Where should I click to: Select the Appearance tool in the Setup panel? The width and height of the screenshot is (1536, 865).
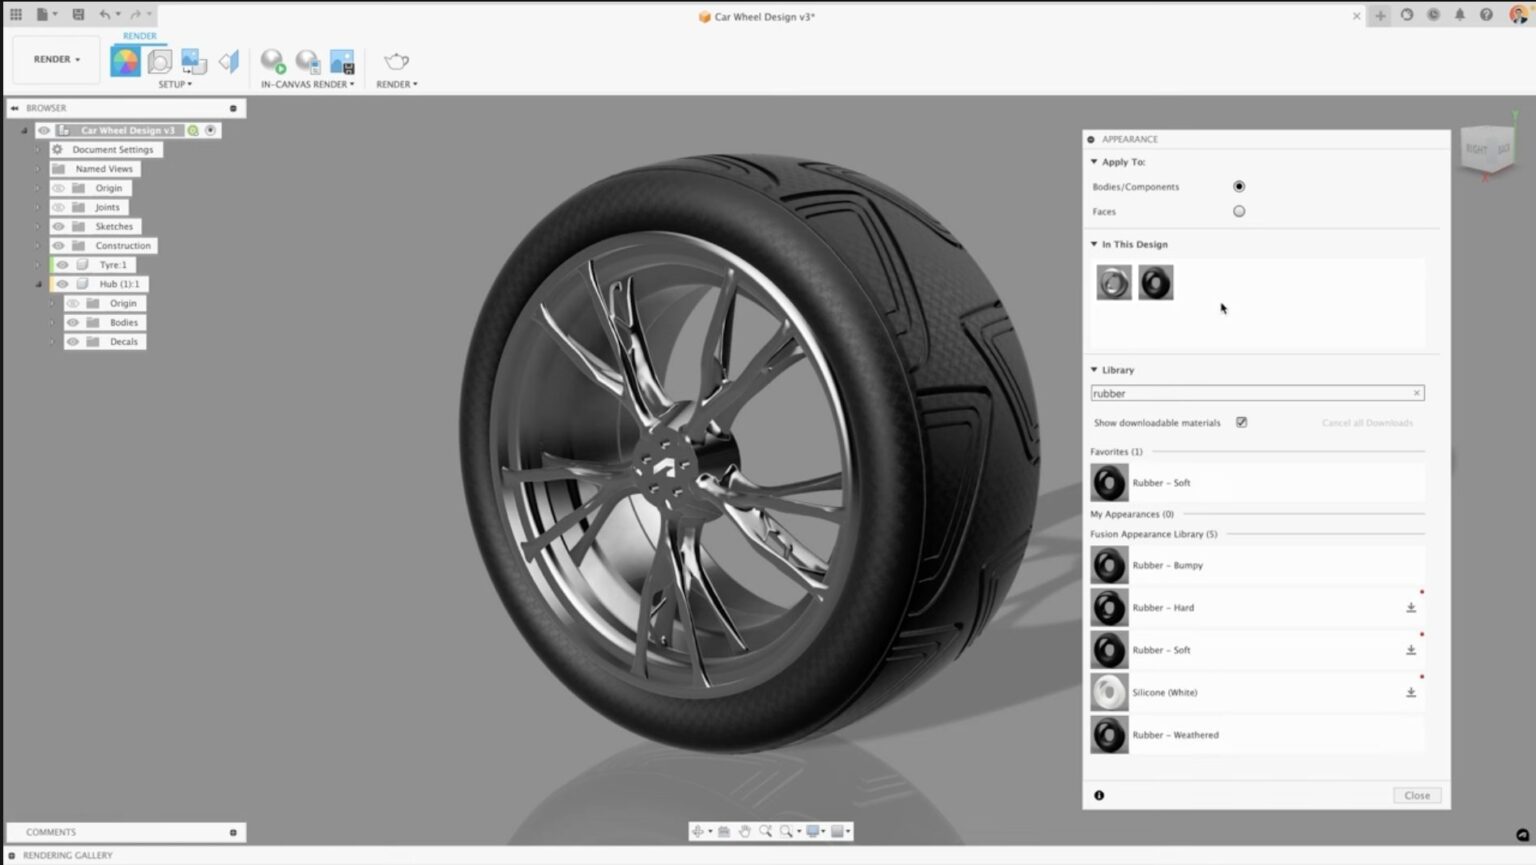[125, 60]
